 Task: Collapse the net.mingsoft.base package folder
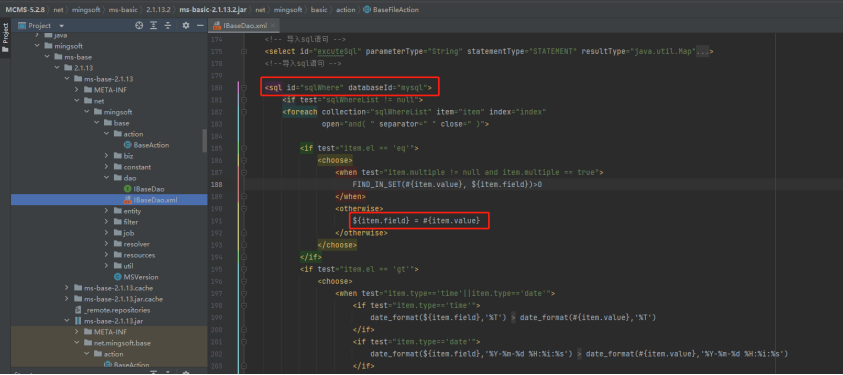pos(77,343)
